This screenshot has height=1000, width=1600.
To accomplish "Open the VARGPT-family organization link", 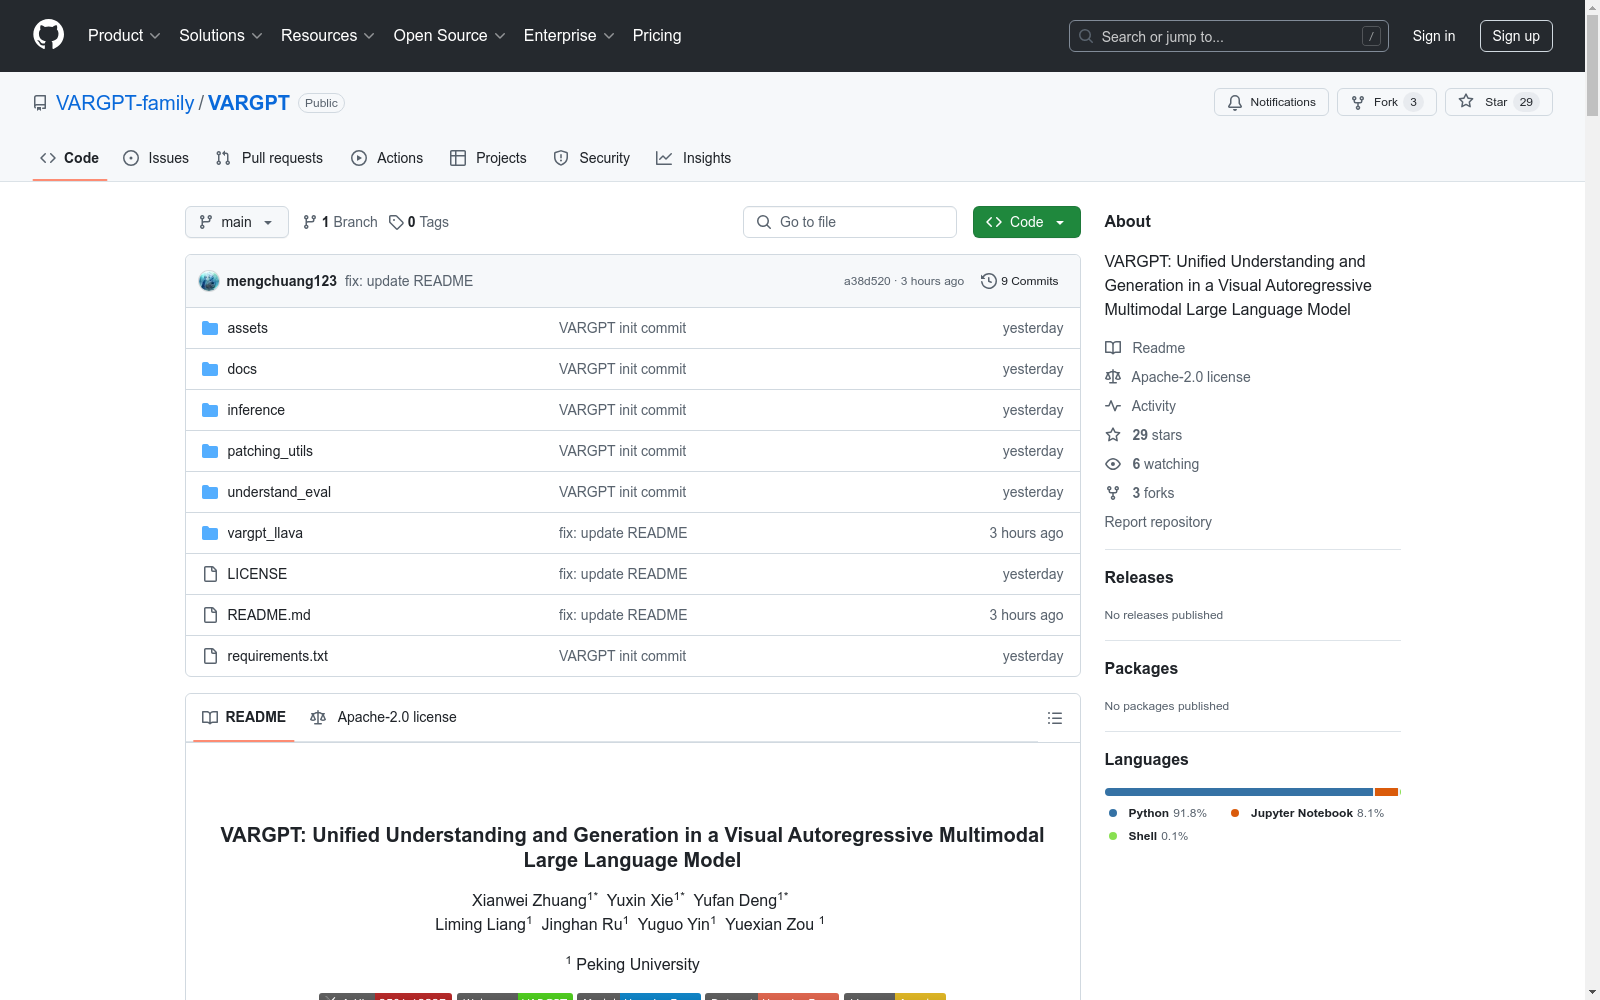I will coord(125,103).
